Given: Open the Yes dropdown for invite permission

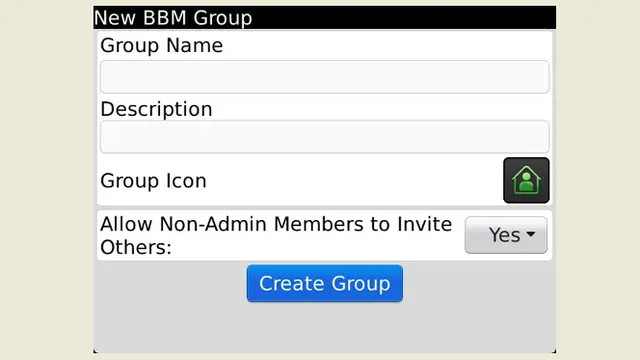Looking at the screenshot, I should click(x=506, y=235).
